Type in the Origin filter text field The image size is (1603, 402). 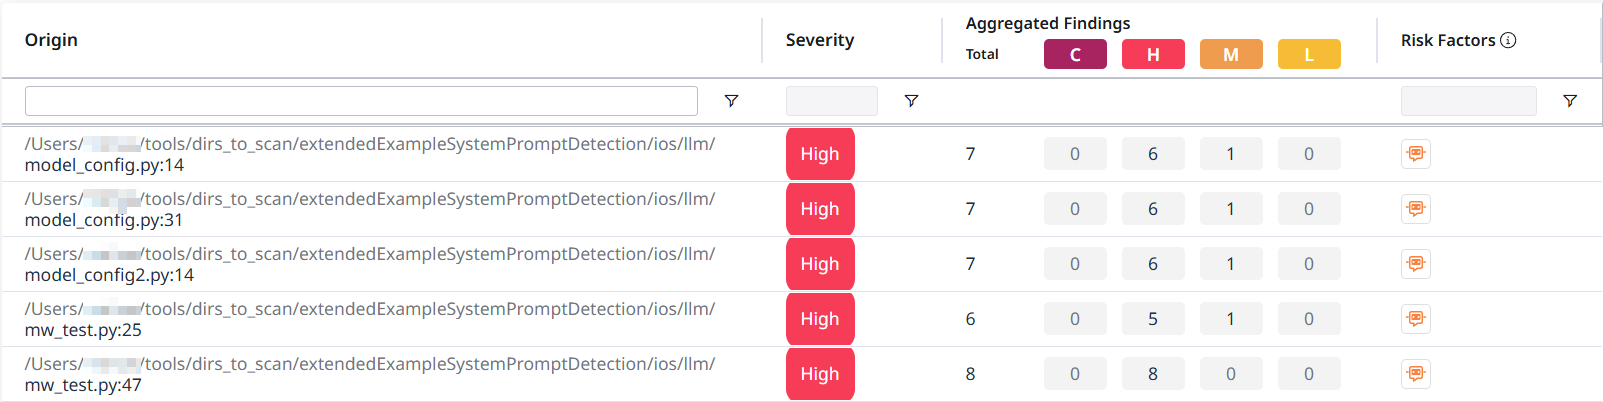point(361,101)
